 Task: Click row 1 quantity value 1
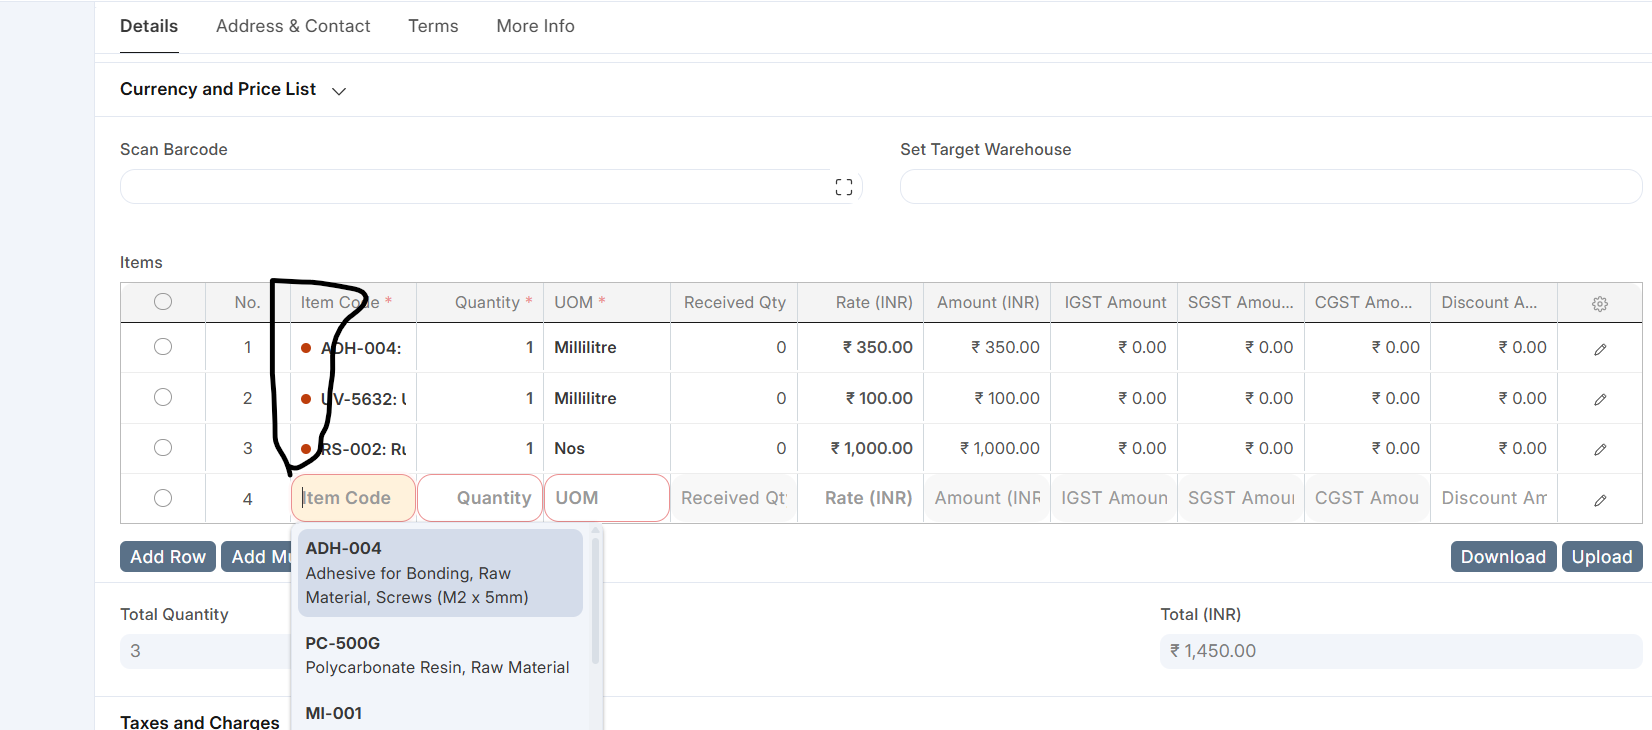point(480,348)
